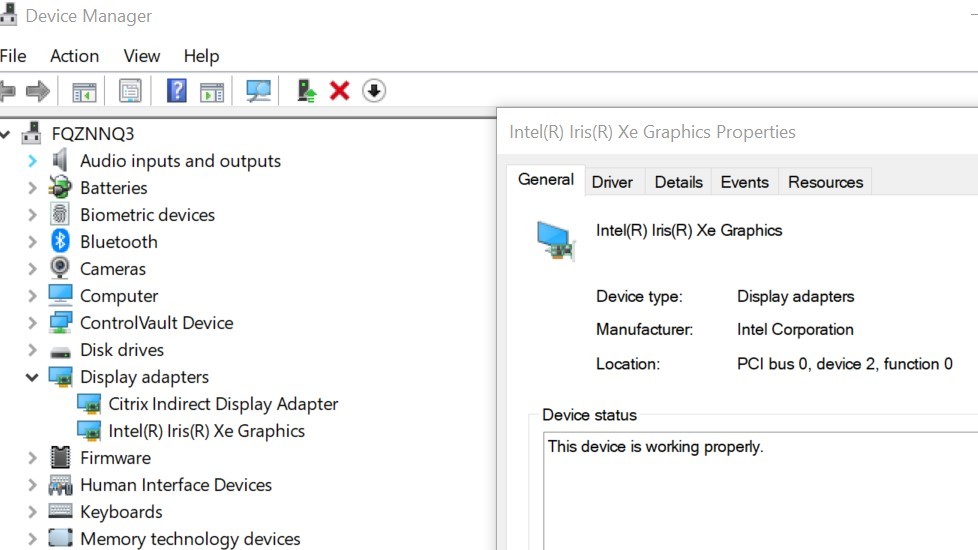Collapse the Display adapters node
This screenshot has width=978, height=550.
coord(32,377)
